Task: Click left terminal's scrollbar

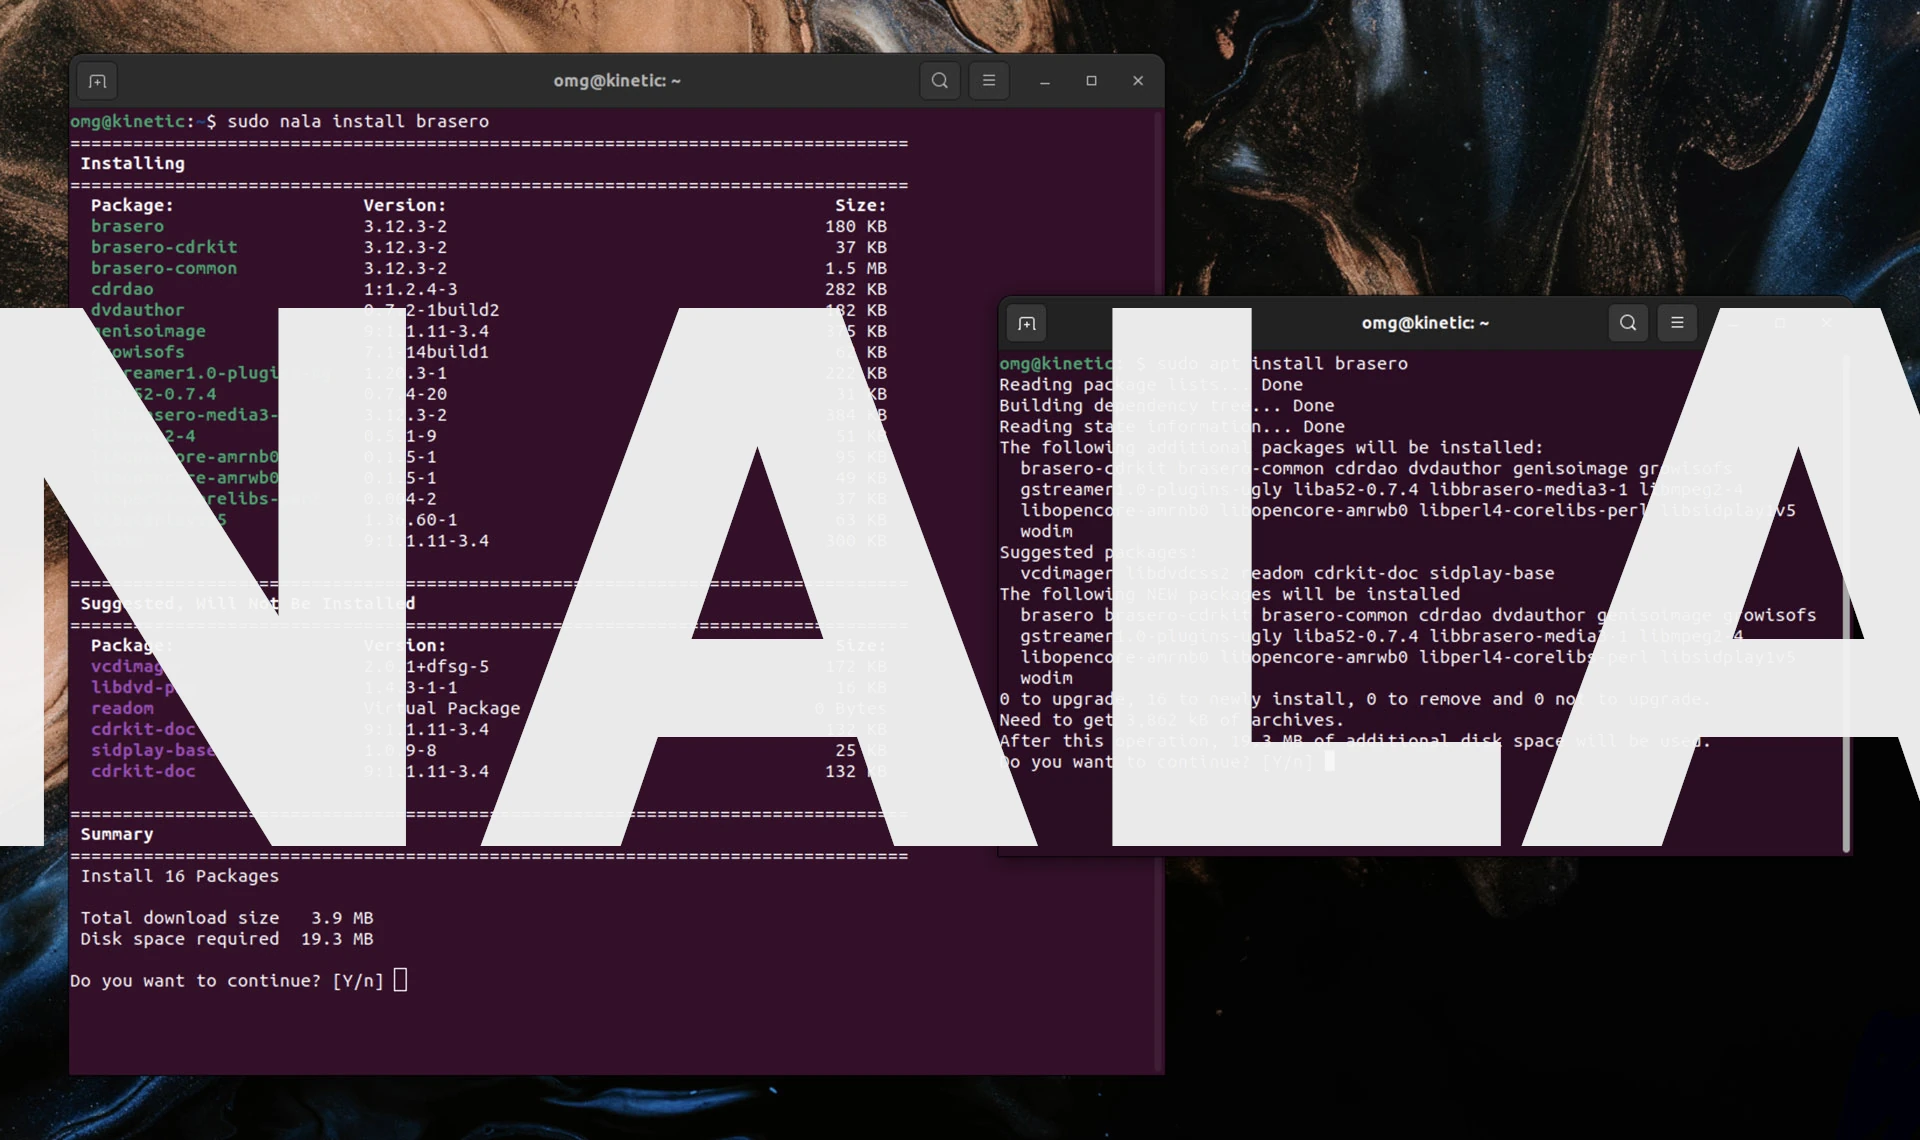Action: click(x=1159, y=590)
